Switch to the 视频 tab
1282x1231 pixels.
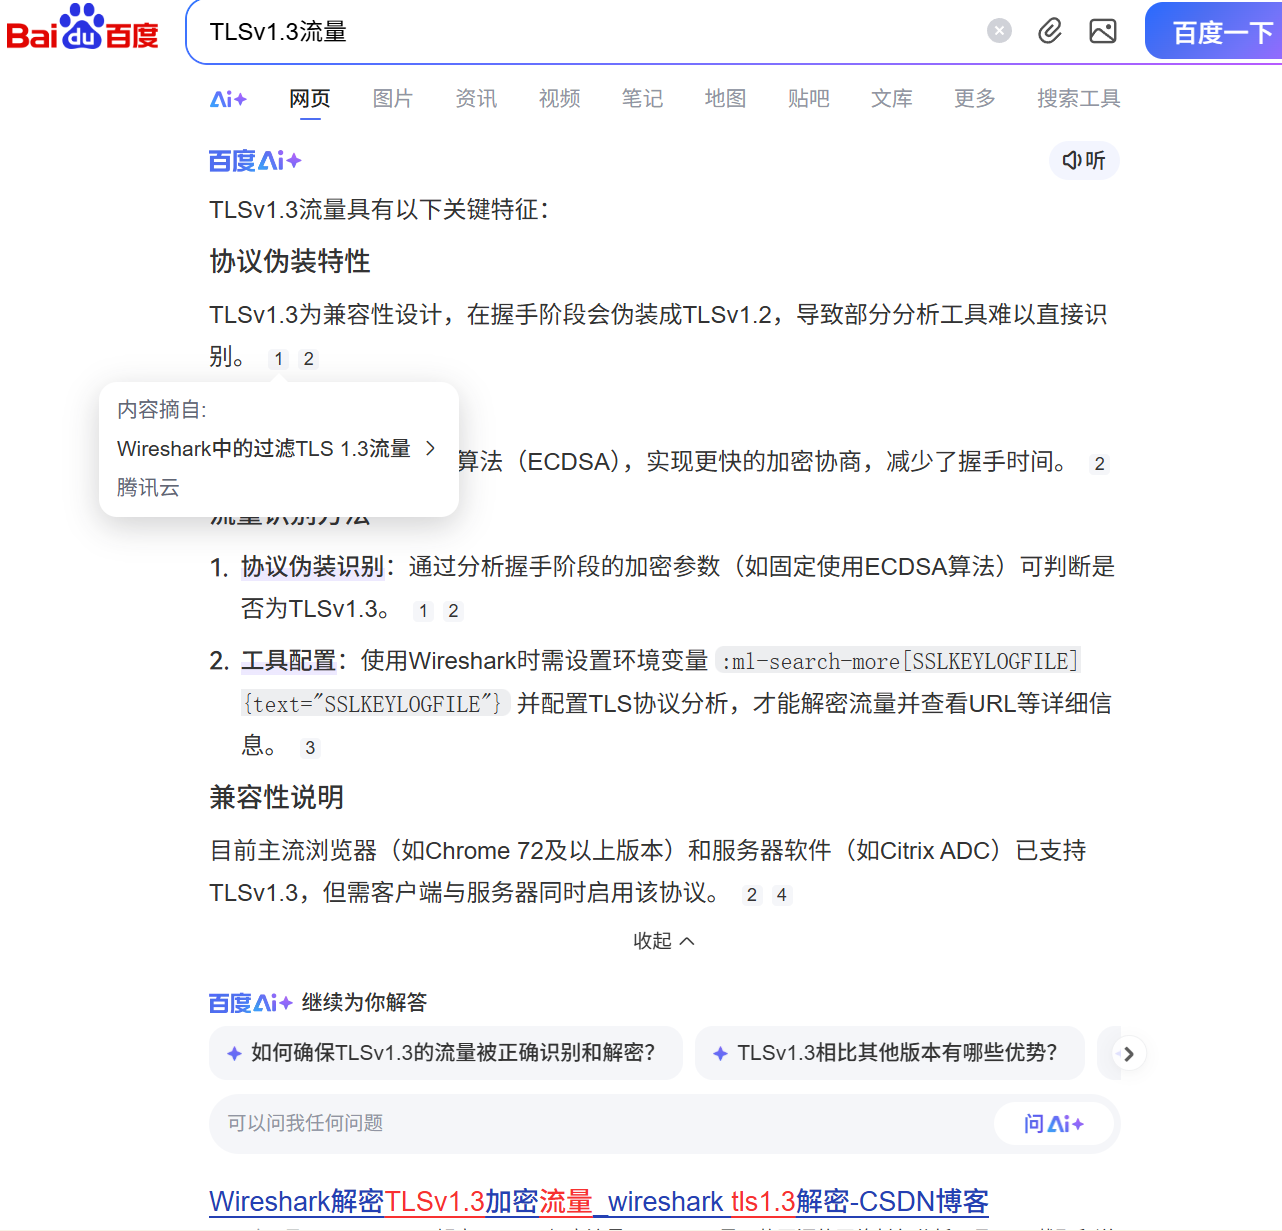click(560, 99)
